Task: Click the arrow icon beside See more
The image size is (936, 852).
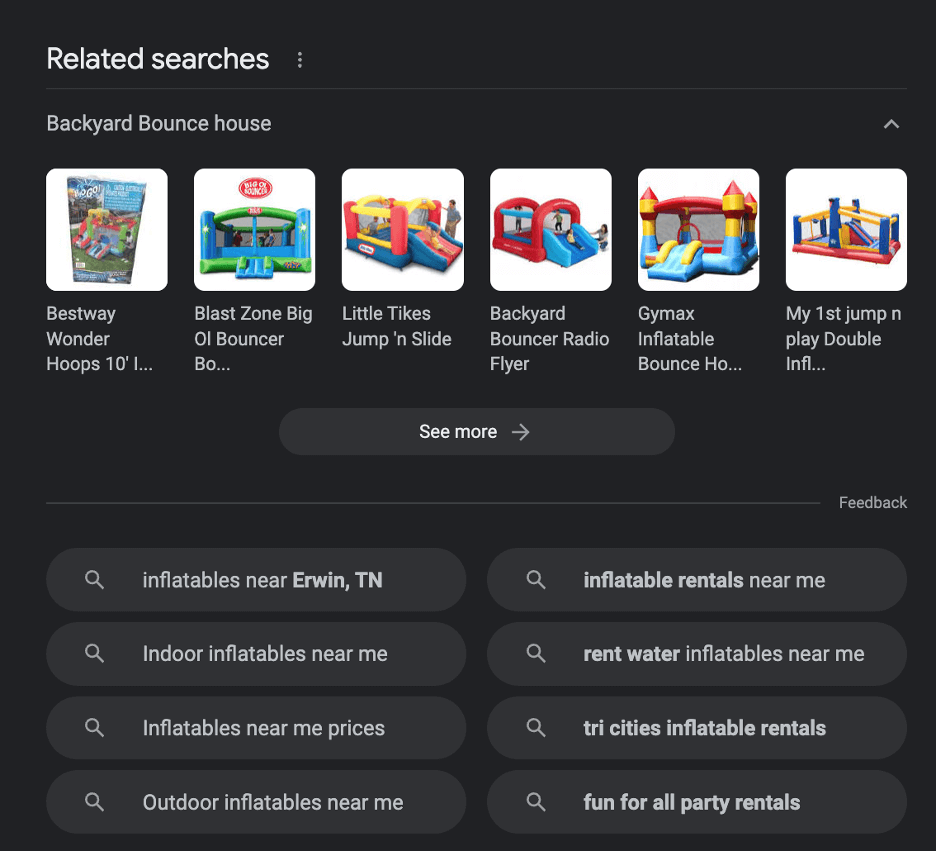Action: coord(521,432)
